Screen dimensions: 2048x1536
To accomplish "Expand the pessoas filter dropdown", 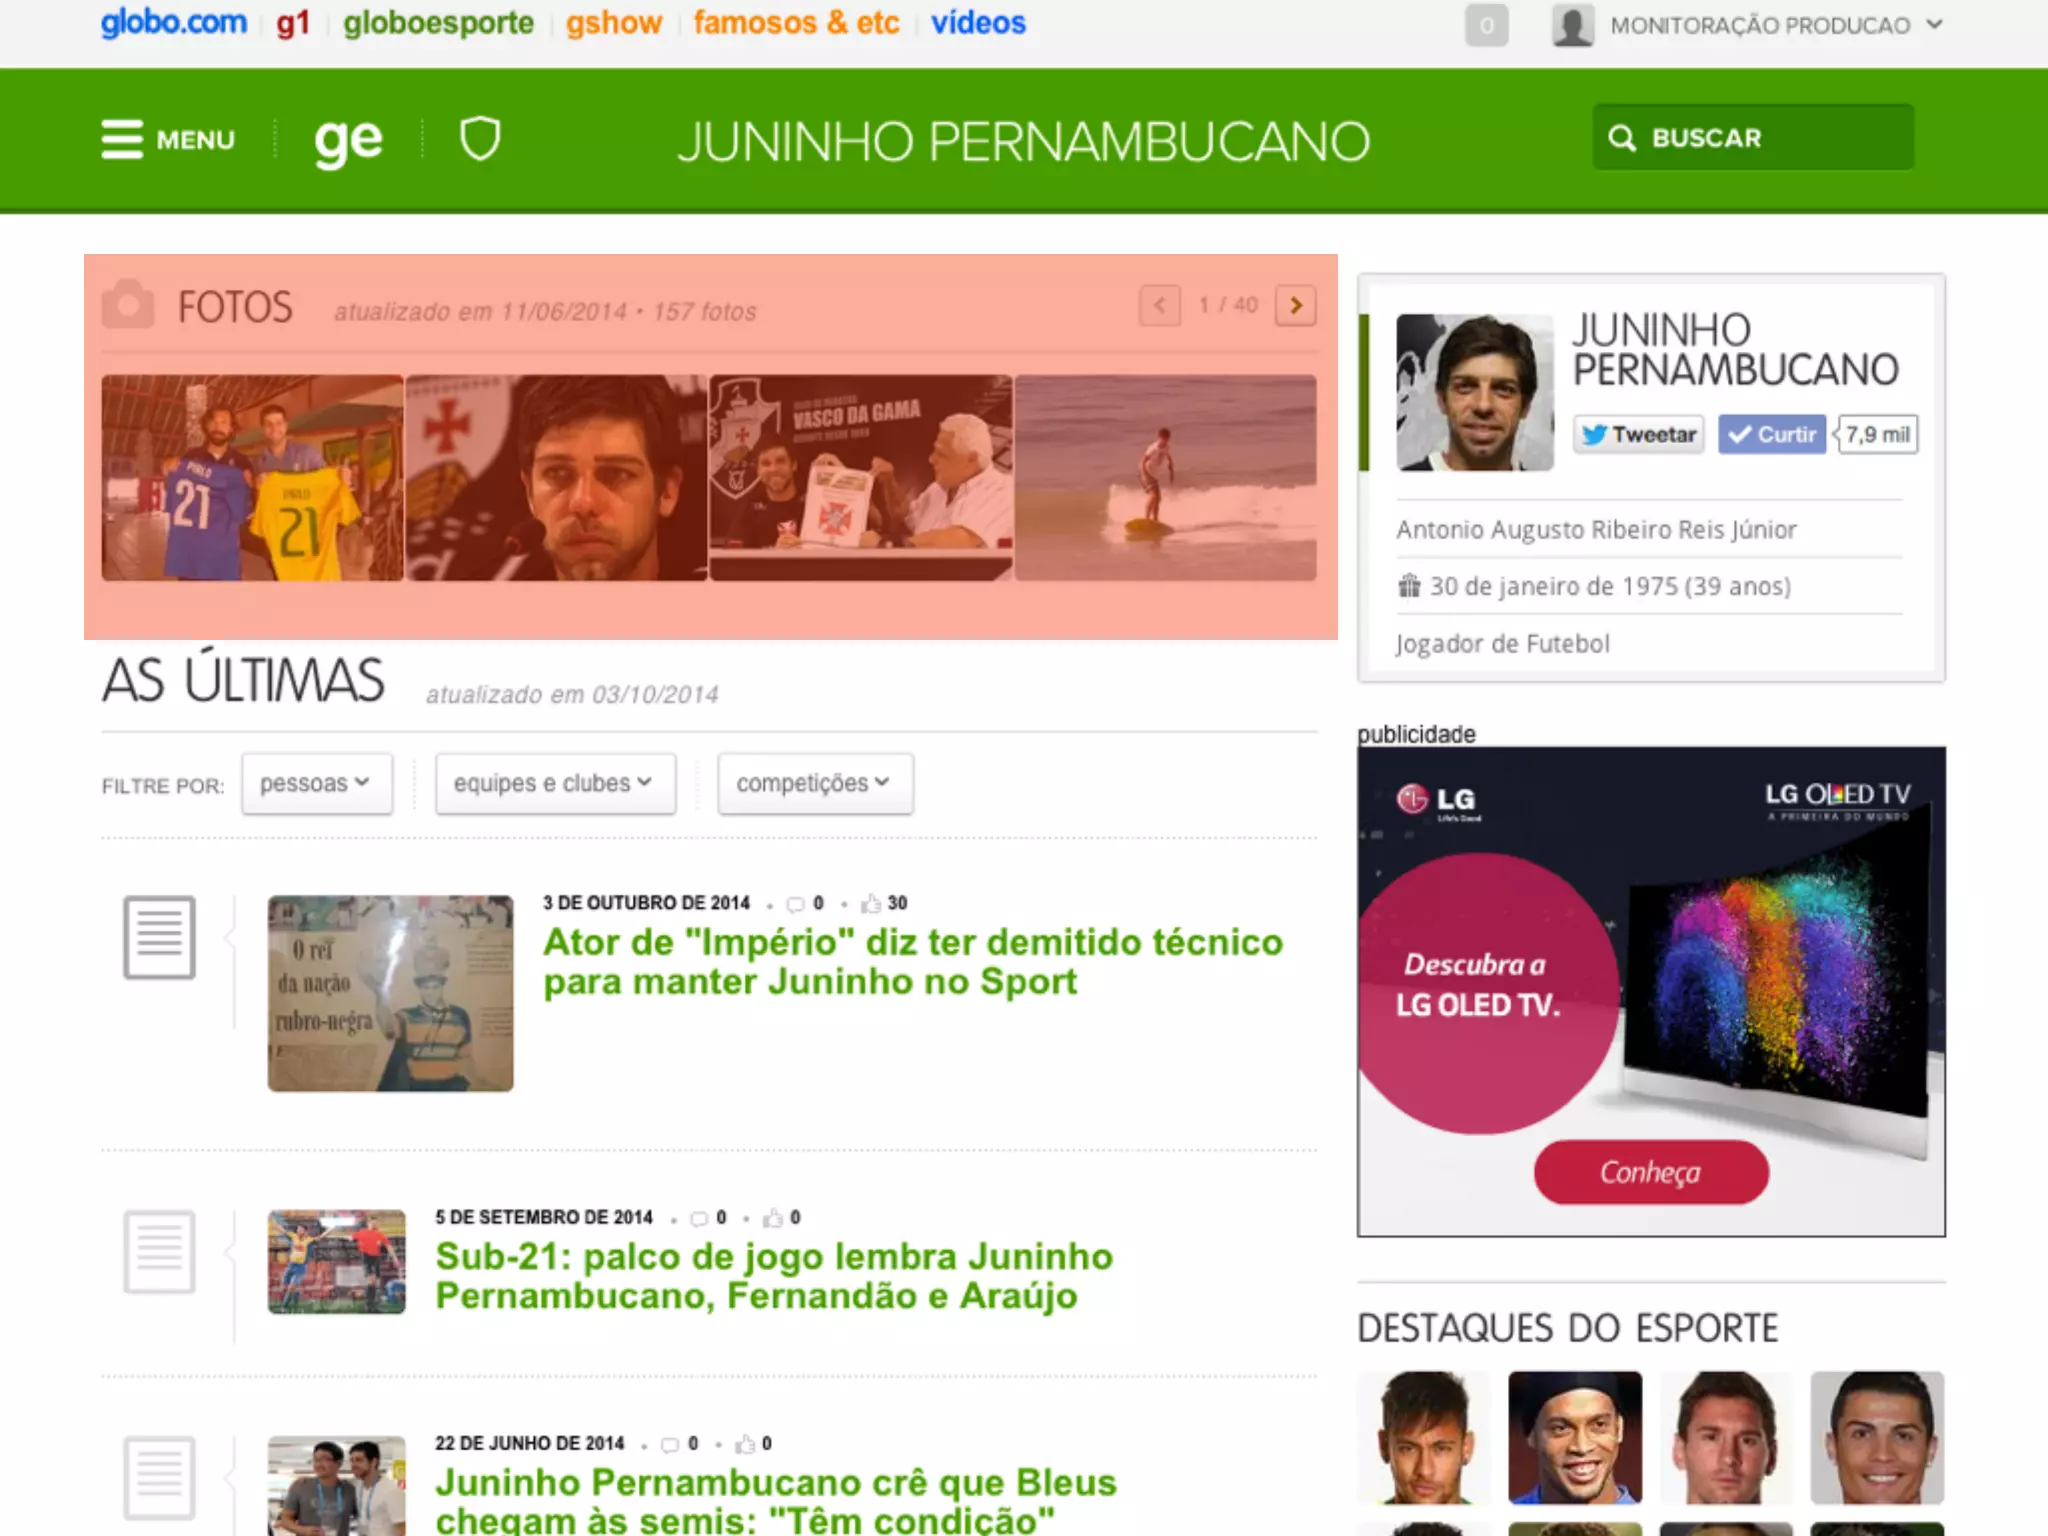I will point(316,783).
